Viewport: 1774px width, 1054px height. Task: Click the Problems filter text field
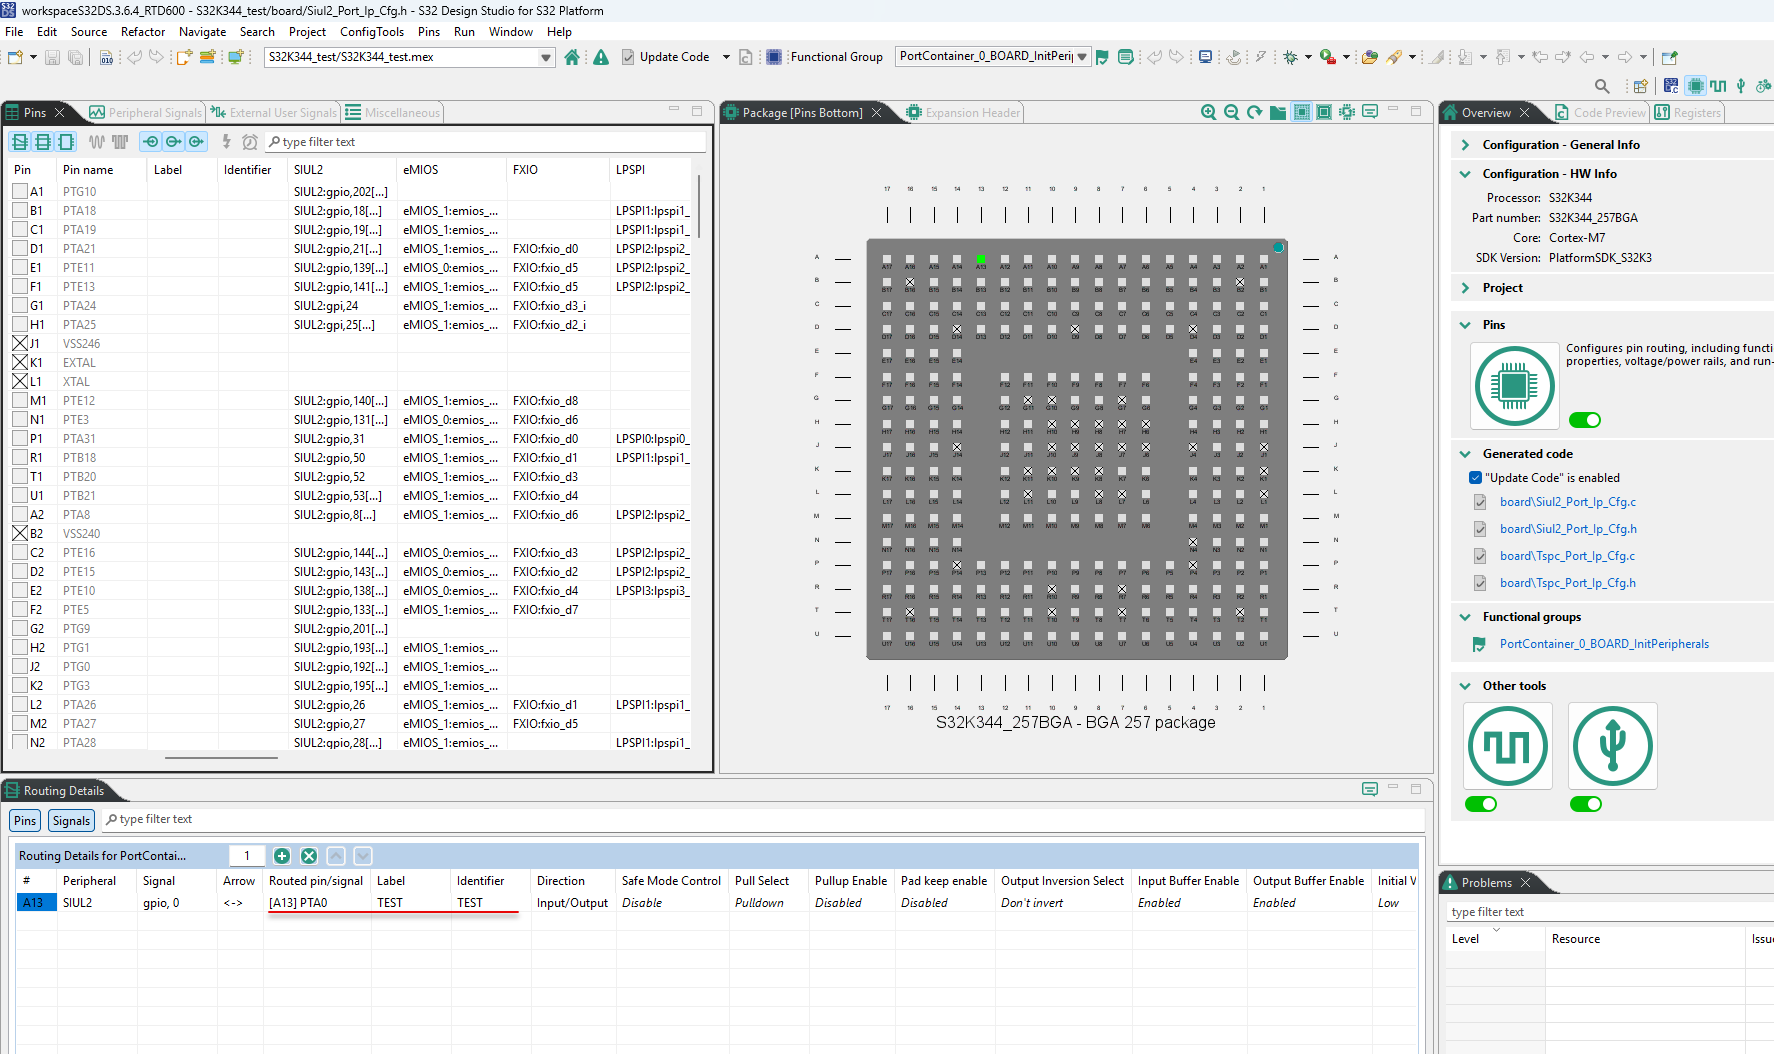pos(1610,912)
